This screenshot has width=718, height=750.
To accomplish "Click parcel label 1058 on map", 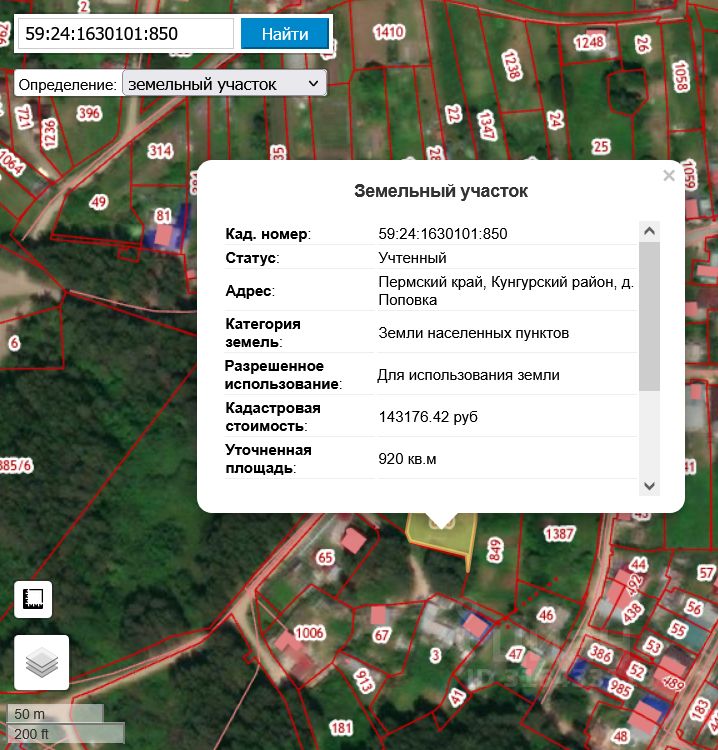I will 681,76.
